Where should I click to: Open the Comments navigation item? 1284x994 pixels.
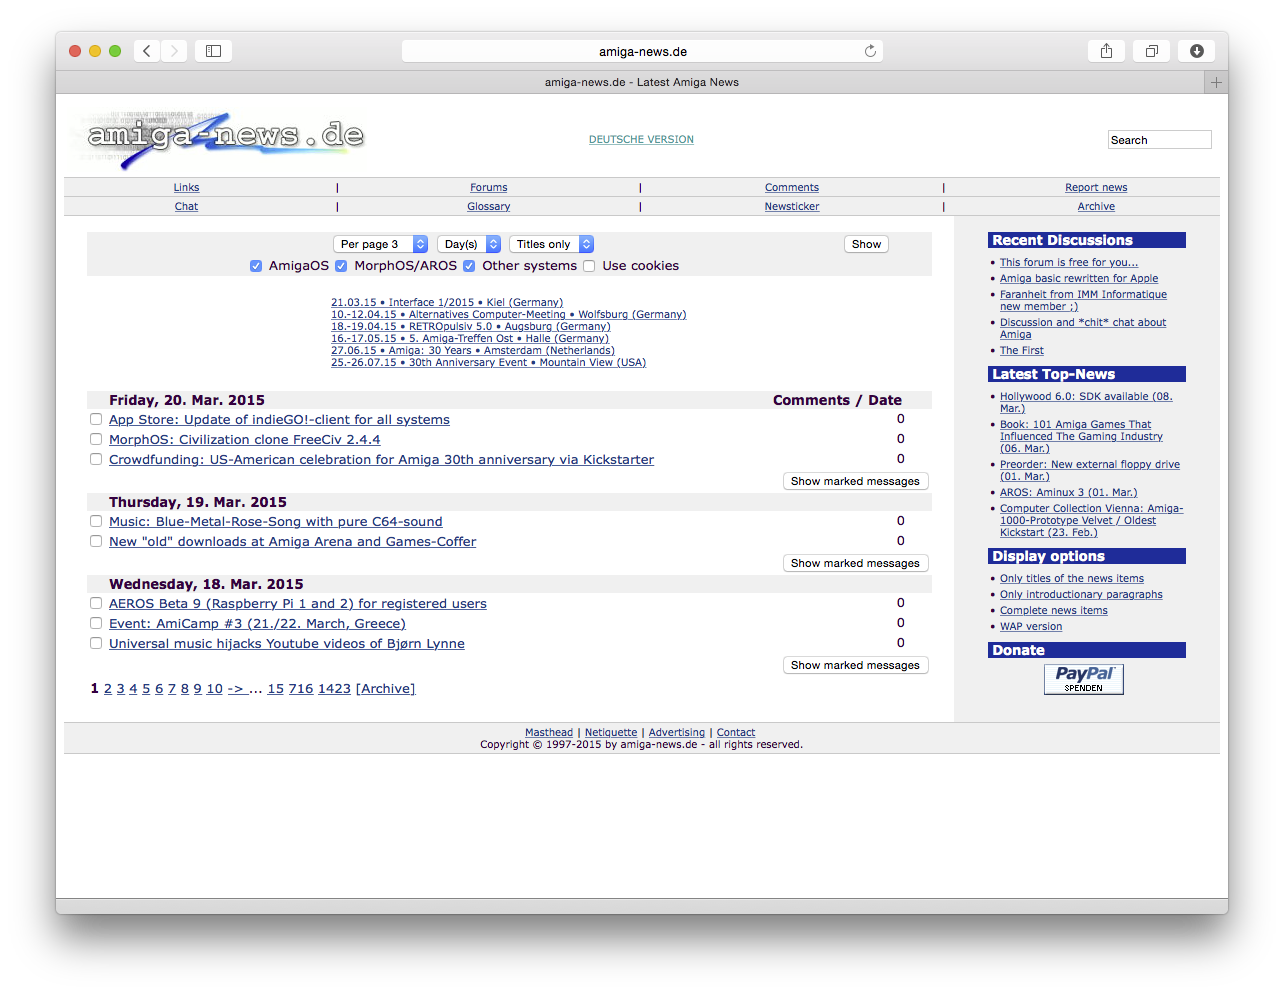click(x=792, y=188)
